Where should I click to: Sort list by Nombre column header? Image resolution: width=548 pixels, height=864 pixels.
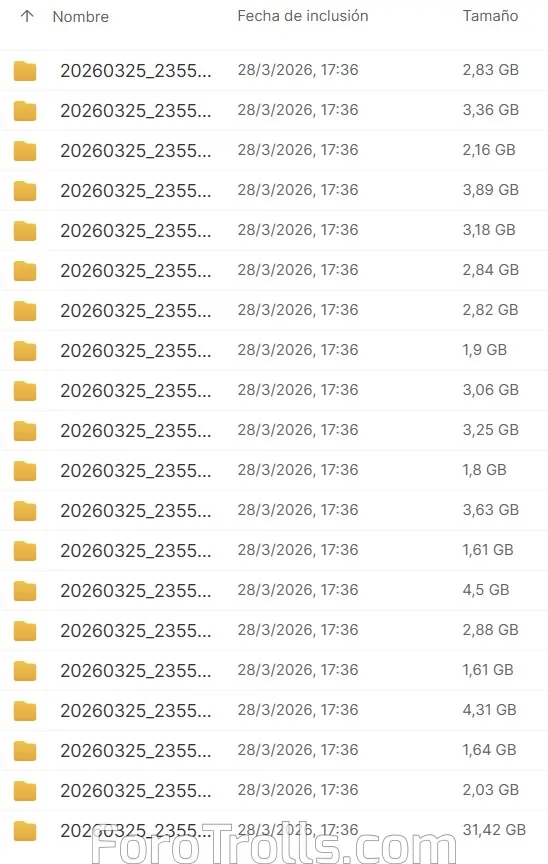(80, 17)
